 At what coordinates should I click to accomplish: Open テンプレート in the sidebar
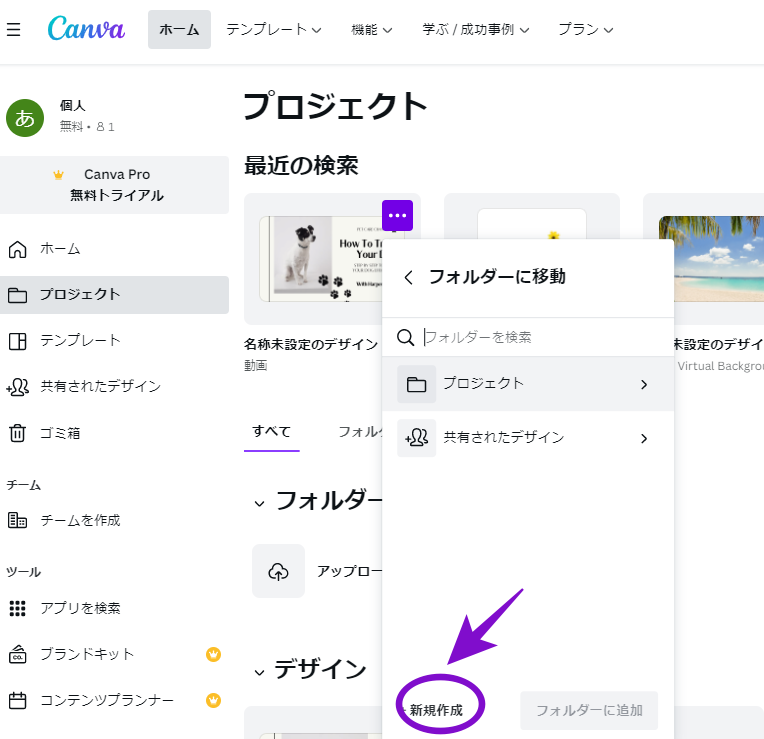pyautogui.click(x=114, y=341)
